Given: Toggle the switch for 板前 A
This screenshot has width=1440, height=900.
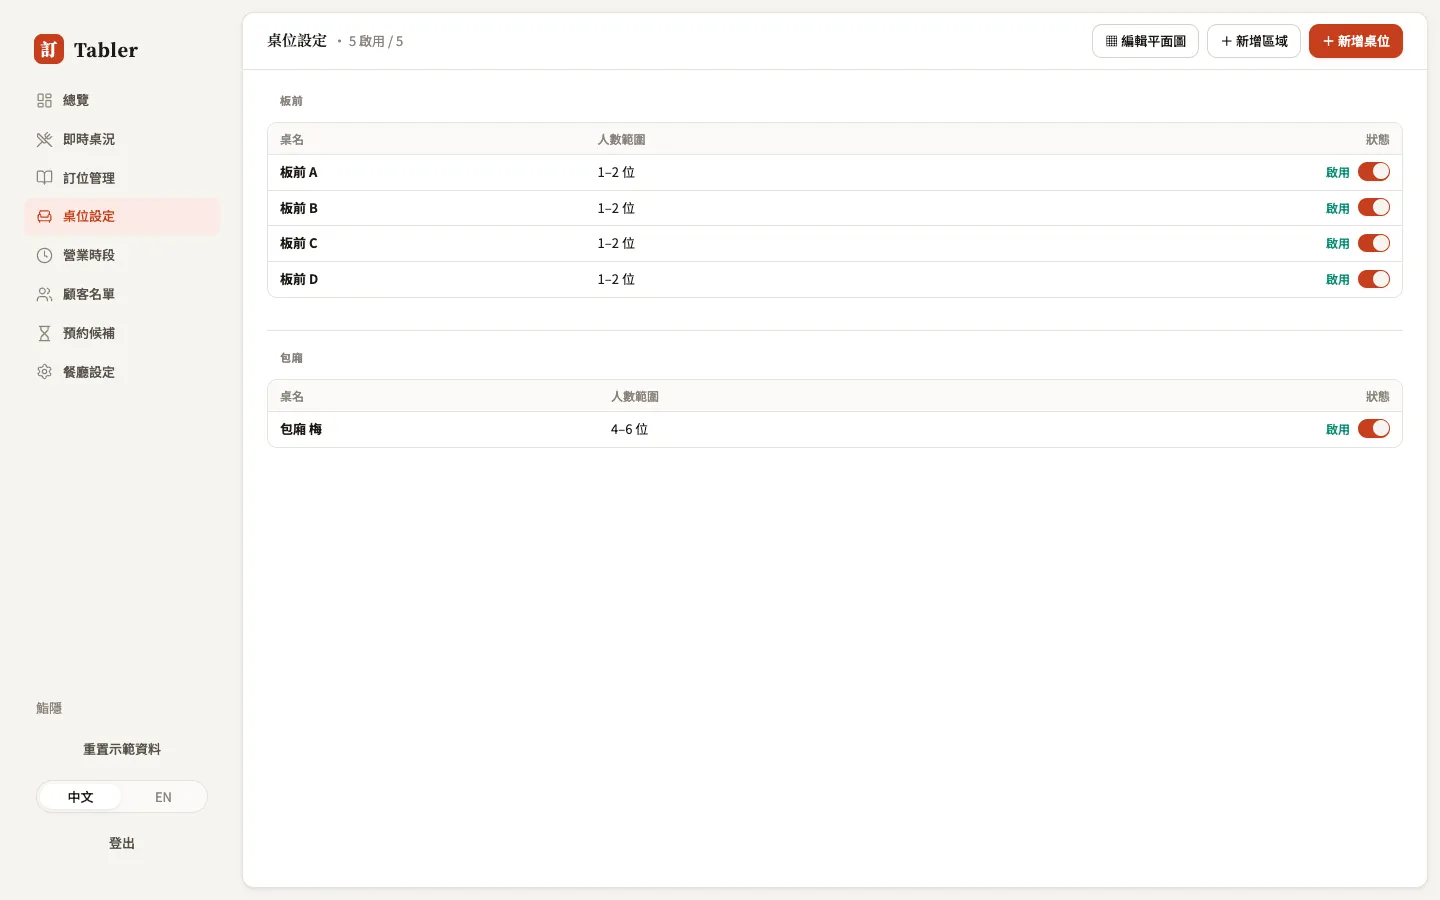Looking at the screenshot, I should click(1374, 172).
